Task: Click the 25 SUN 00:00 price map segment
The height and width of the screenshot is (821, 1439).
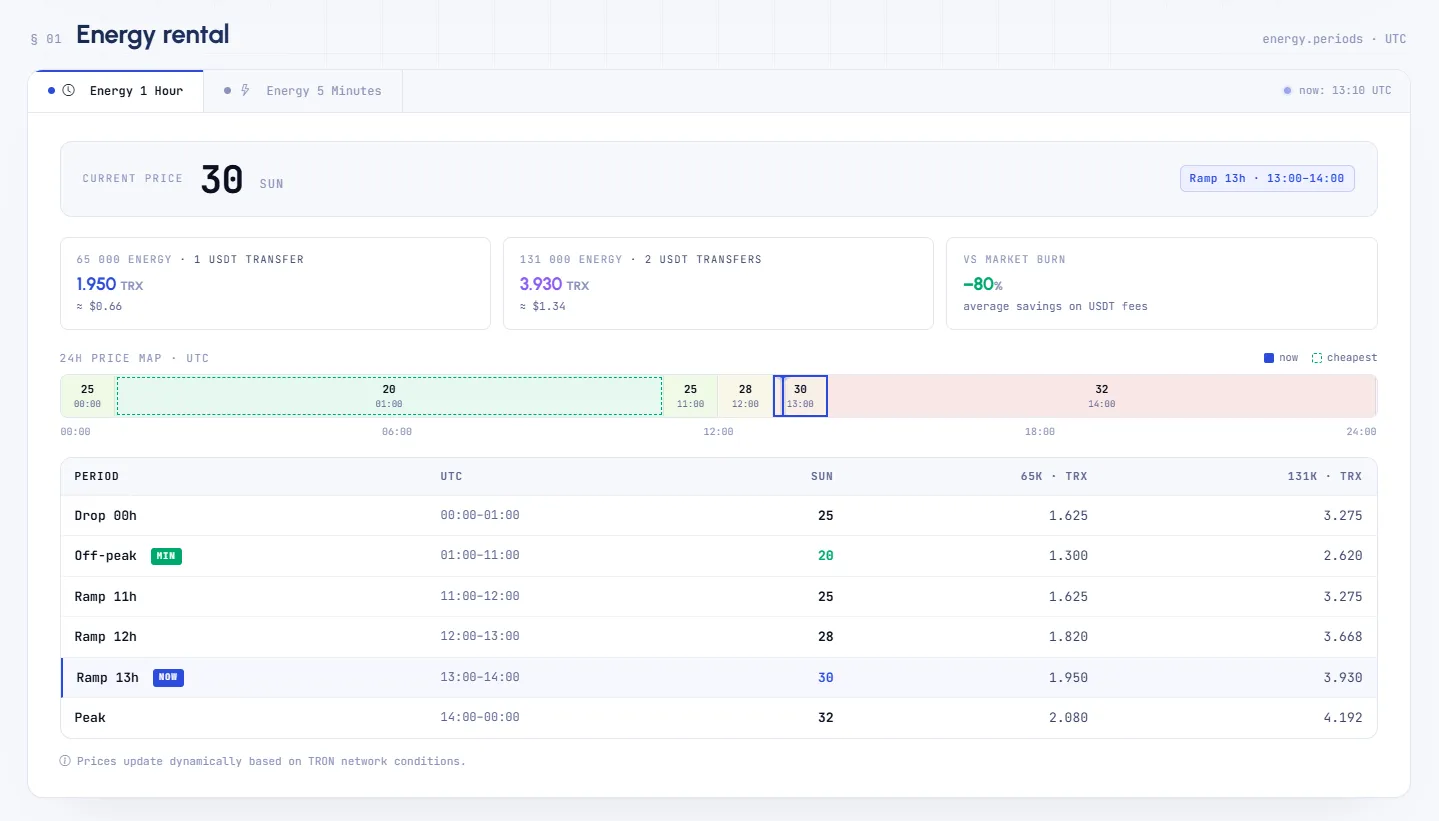Action: (88, 396)
